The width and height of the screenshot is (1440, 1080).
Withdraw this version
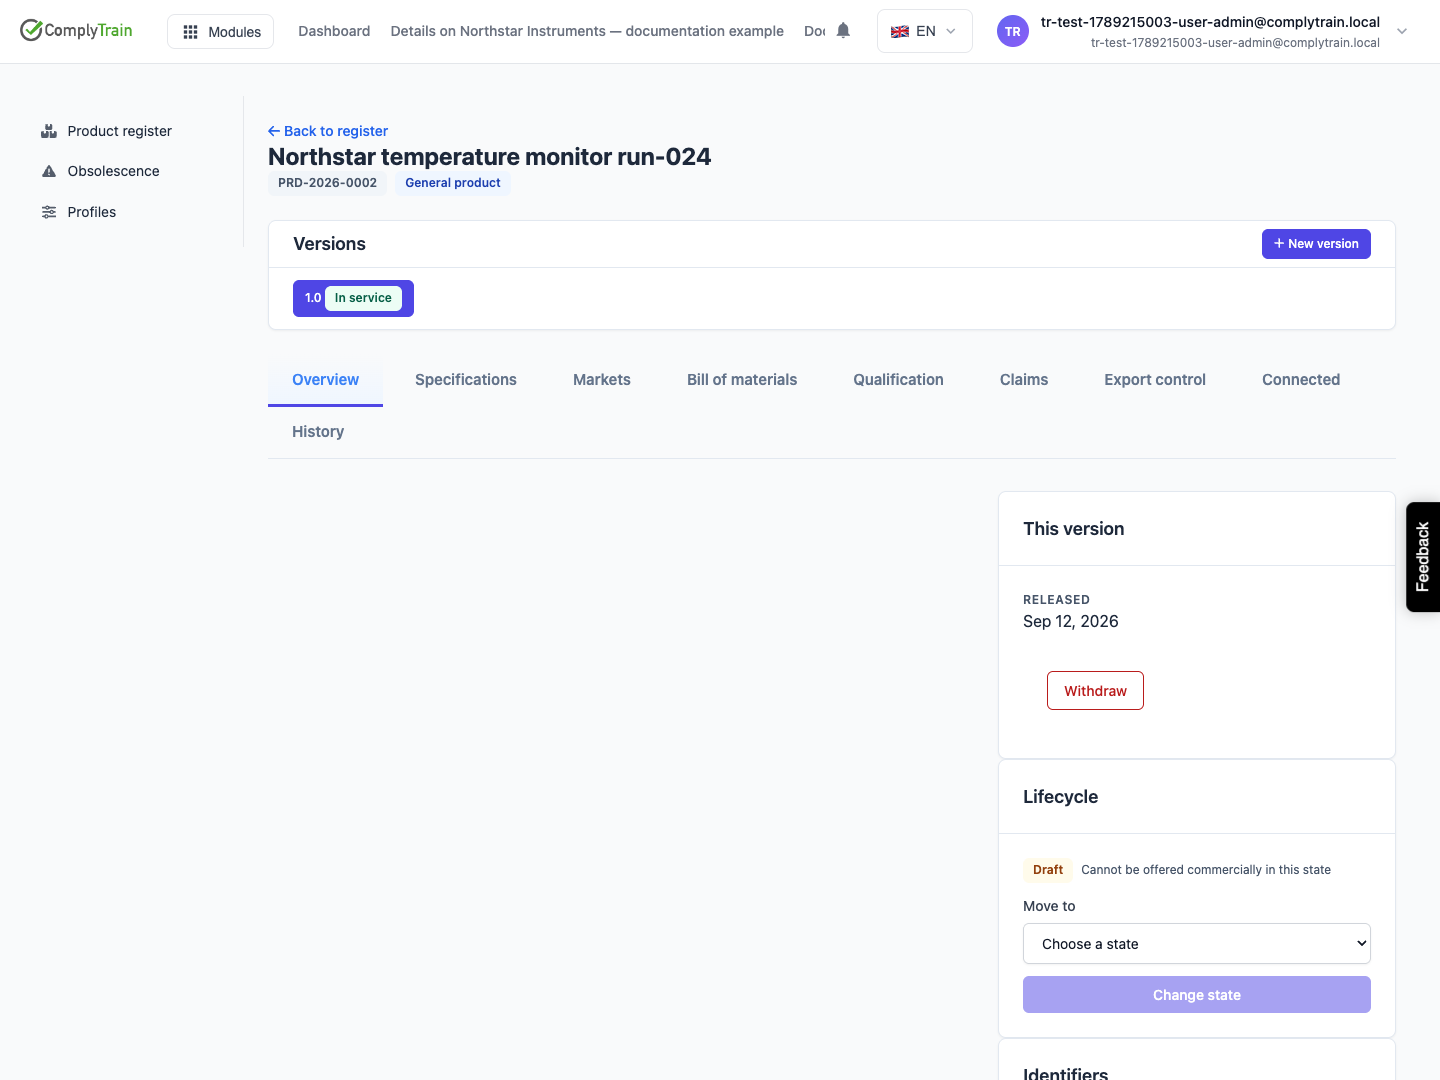[x=1095, y=691]
